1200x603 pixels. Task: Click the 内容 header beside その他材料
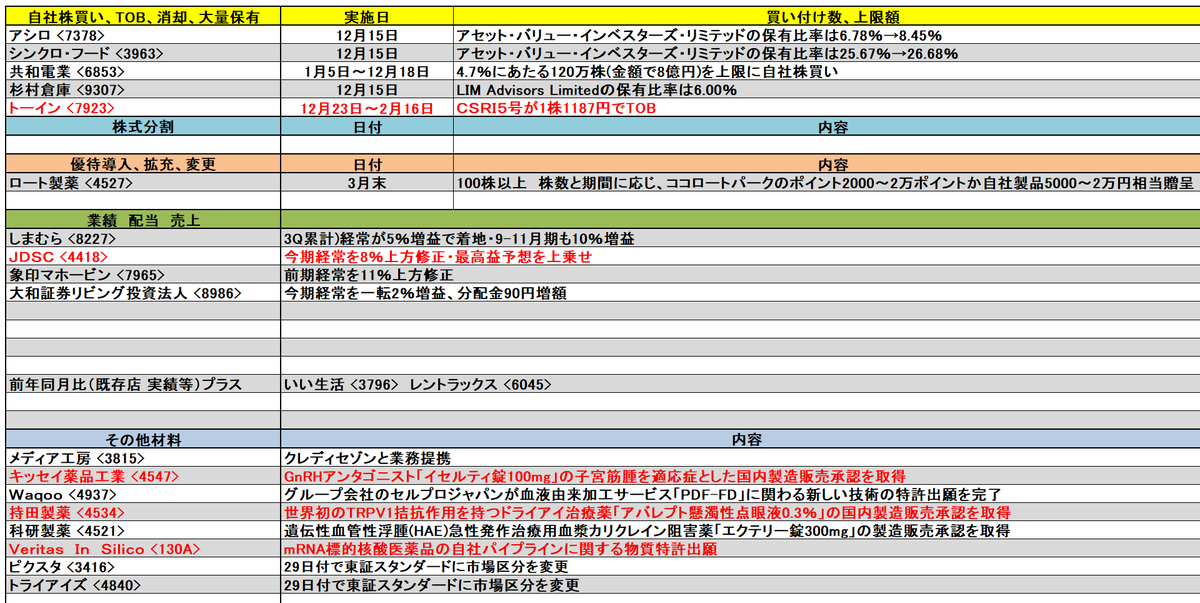pyautogui.click(x=740, y=439)
